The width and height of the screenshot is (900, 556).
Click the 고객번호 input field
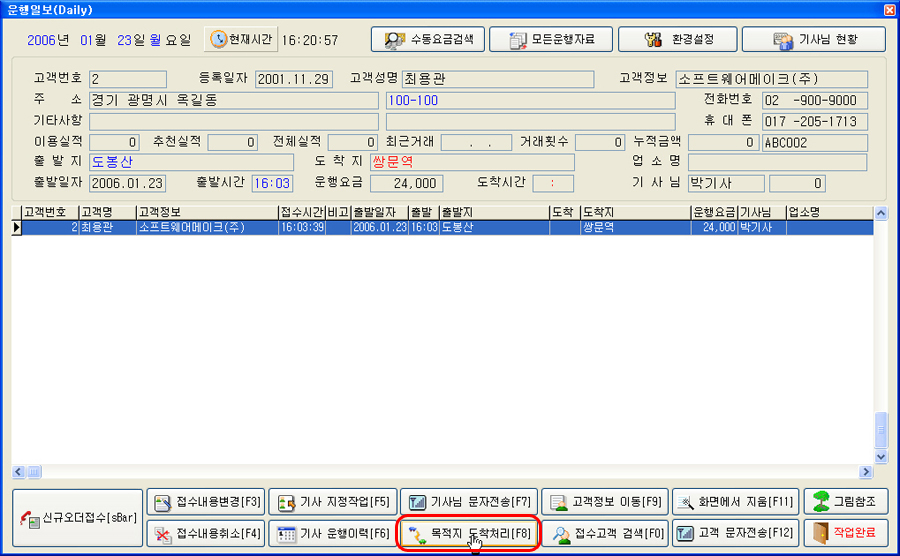(x=128, y=79)
